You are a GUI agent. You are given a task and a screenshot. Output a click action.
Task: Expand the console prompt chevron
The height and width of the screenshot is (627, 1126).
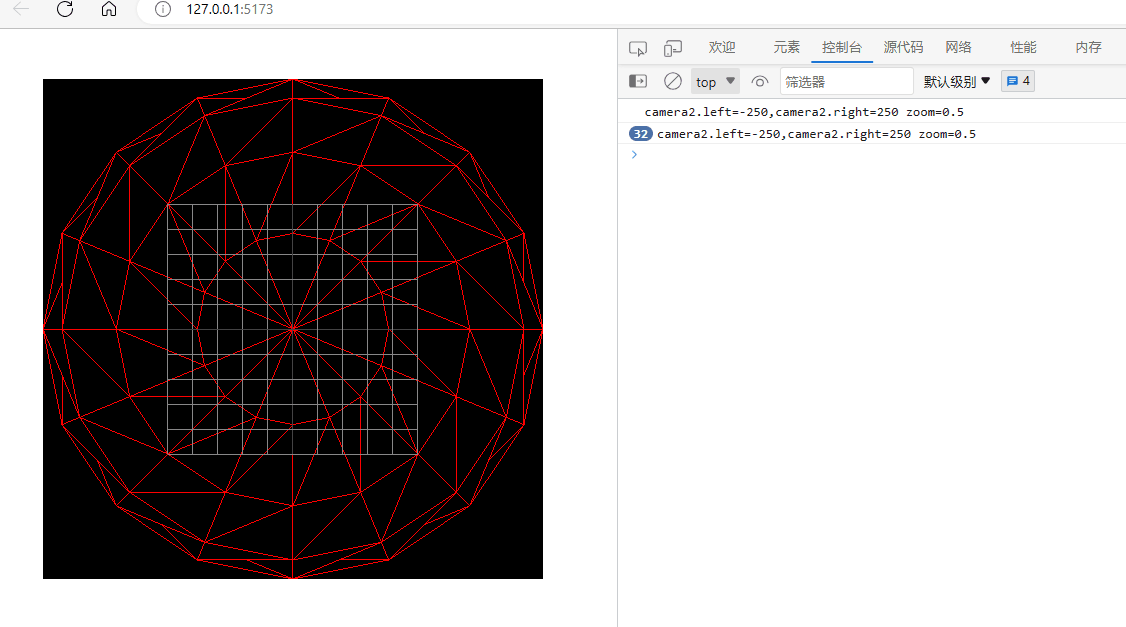[x=633, y=154]
